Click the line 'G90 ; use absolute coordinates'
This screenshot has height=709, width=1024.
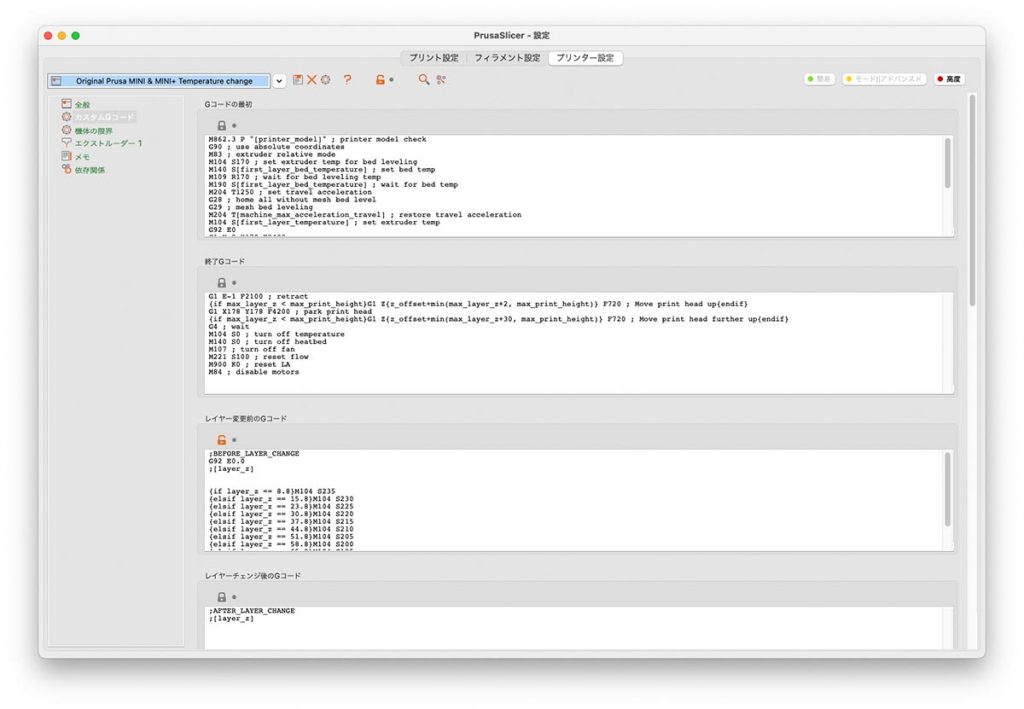click(x=276, y=147)
